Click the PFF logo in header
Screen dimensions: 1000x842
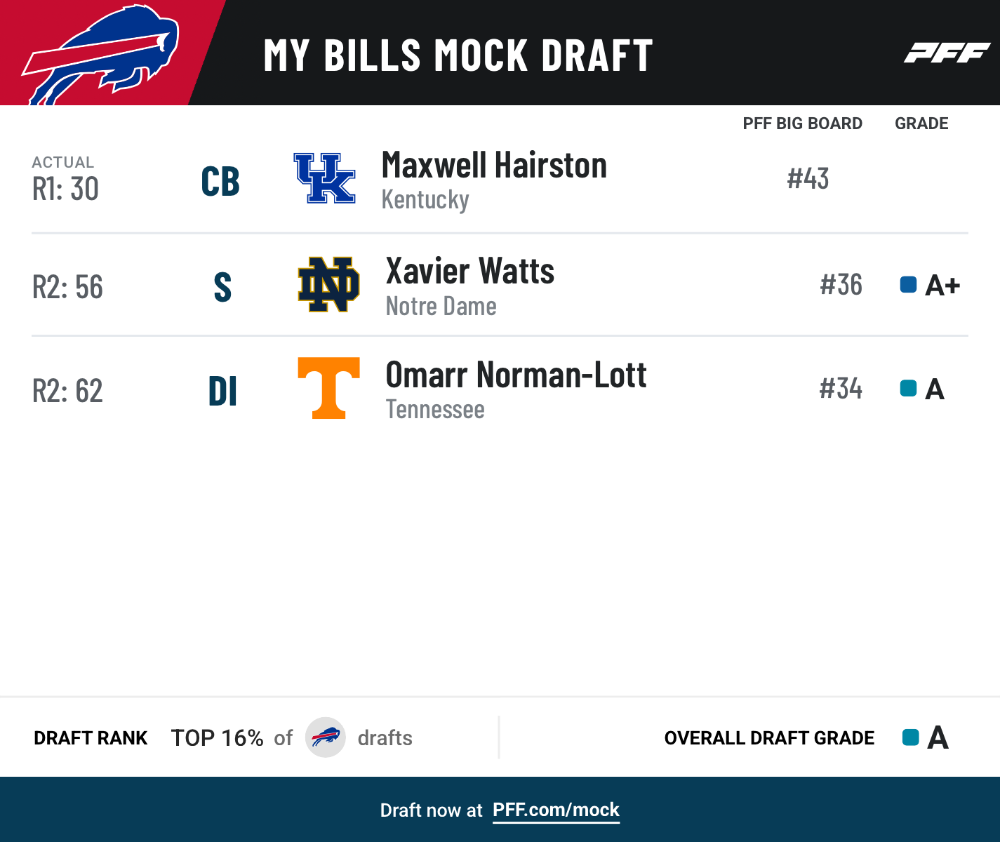coord(947,53)
